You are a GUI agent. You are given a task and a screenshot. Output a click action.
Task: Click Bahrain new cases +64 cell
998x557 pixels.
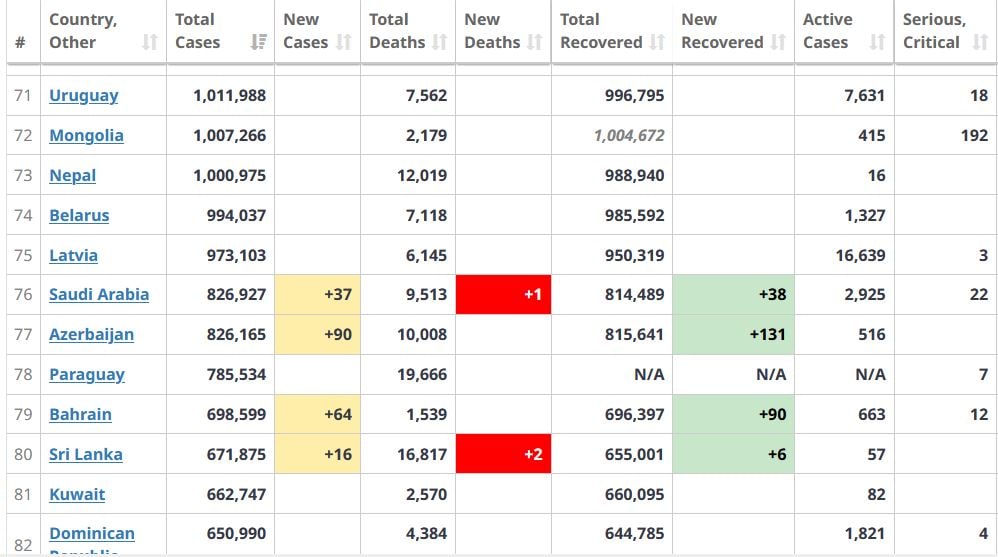coord(318,414)
